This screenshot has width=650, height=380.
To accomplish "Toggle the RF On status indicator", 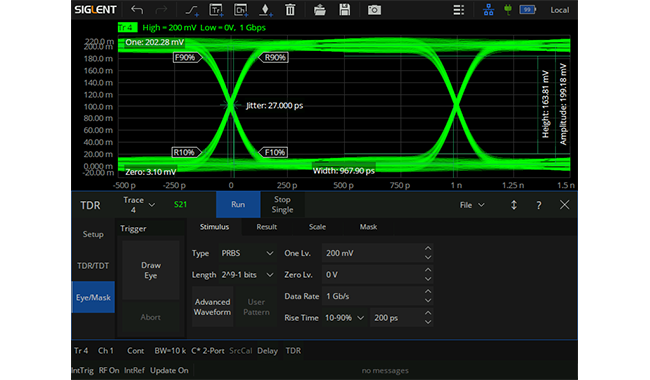I will (x=109, y=370).
